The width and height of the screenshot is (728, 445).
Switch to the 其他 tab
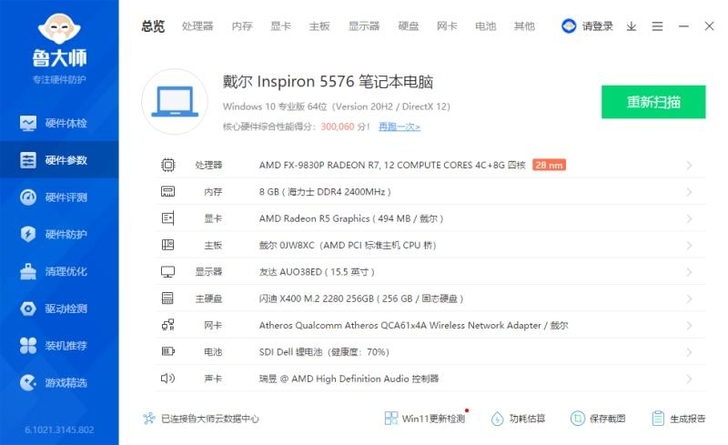(525, 26)
